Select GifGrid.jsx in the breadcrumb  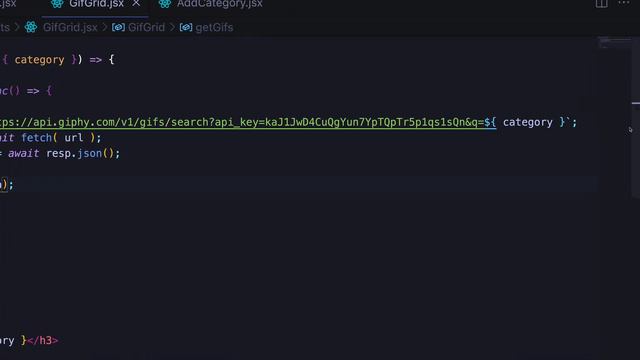click(70, 27)
